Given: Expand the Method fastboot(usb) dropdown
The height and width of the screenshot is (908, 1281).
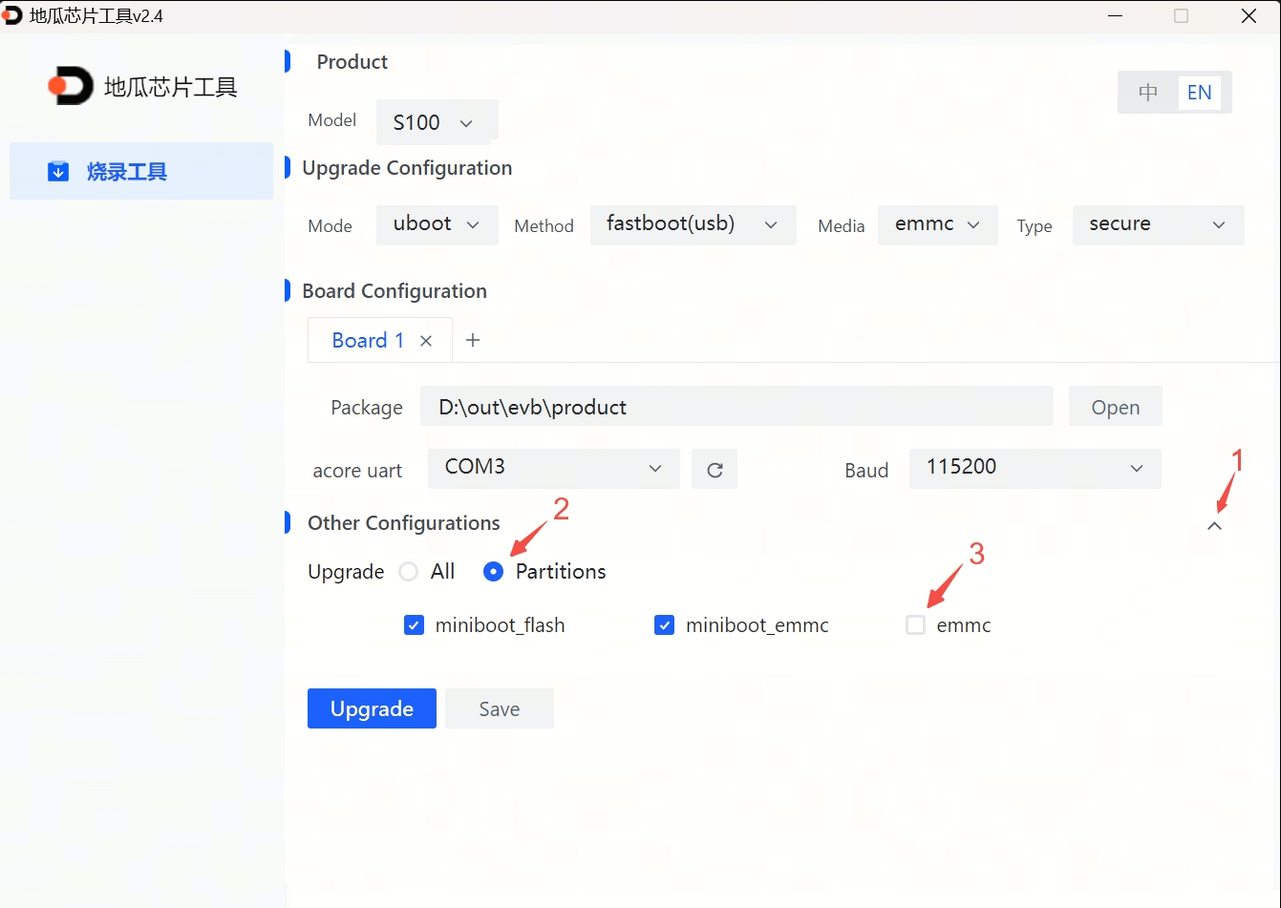Looking at the screenshot, I should click(693, 224).
